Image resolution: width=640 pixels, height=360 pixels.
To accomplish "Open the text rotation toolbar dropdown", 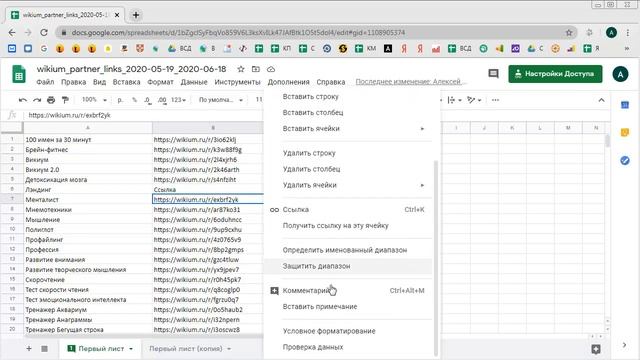I will [474, 100].
